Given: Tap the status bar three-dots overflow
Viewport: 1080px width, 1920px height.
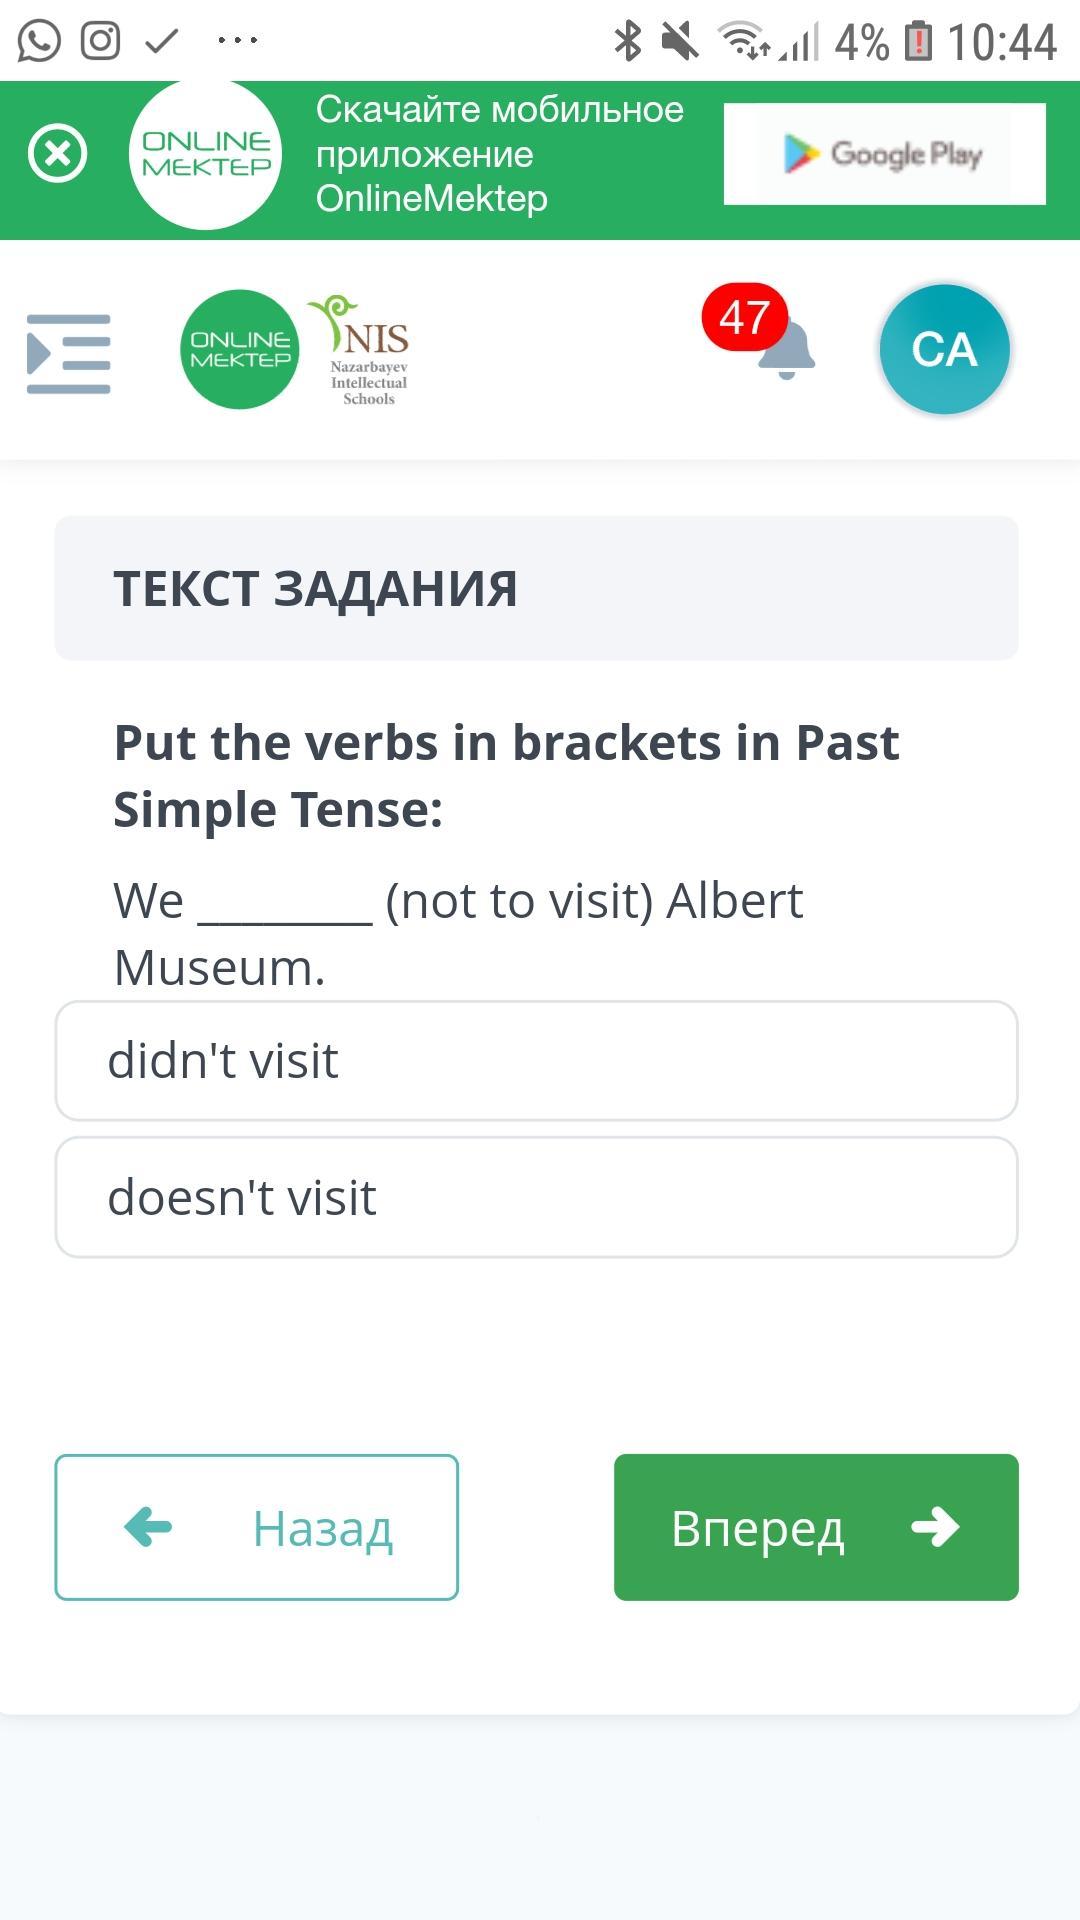Looking at the screenshot, I should point(238,41).
